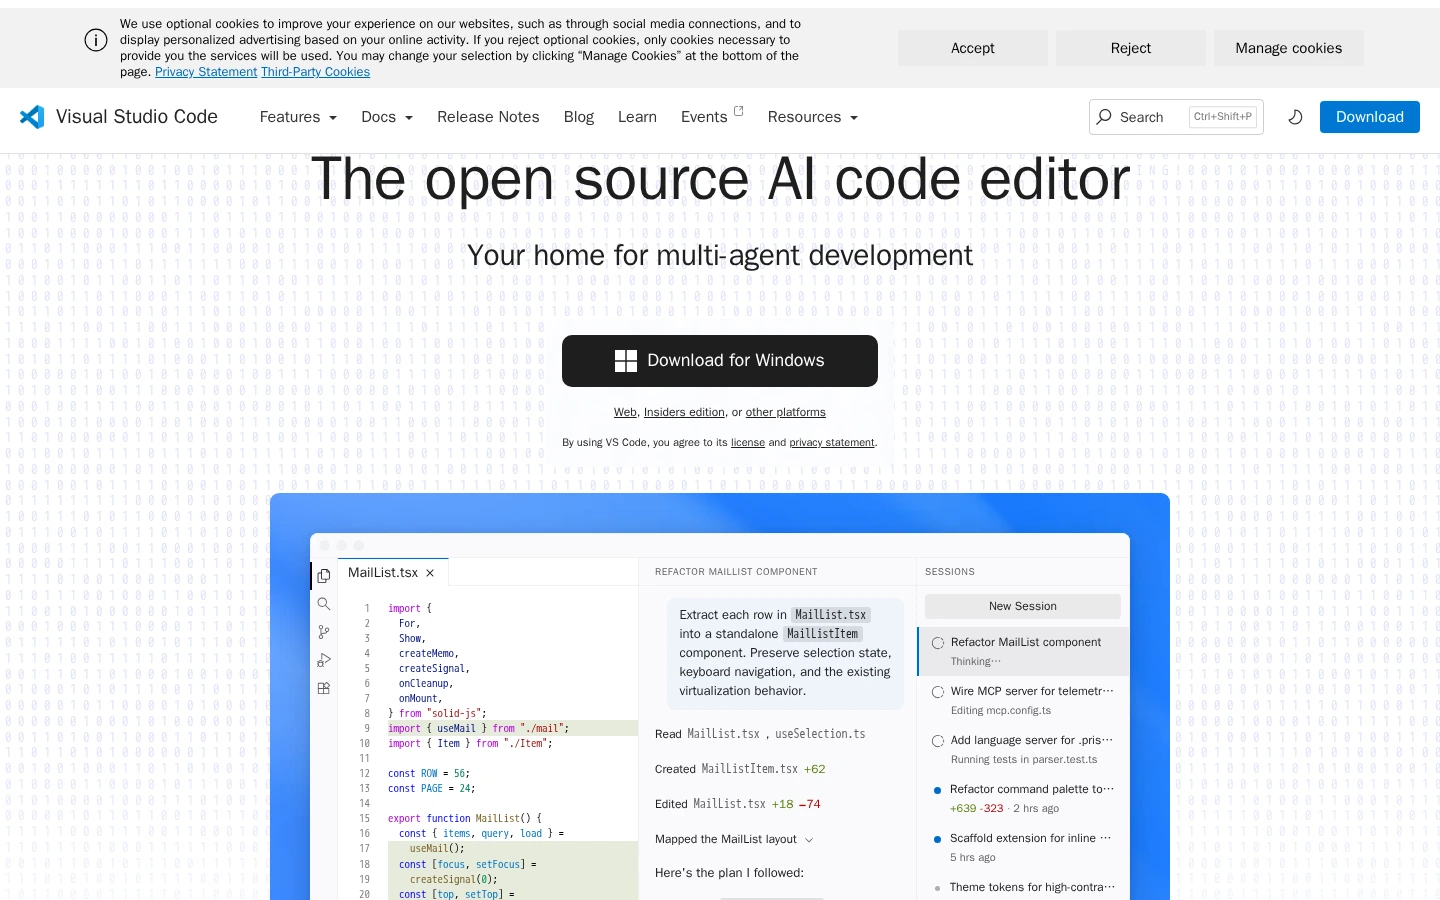
Task: Click the 'Thinking…' status text
Action: click(976, 662)
